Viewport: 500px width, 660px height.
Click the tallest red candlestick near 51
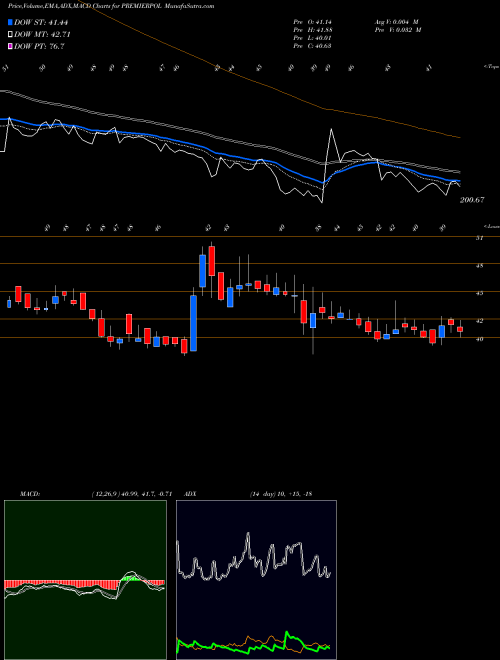(212, 261)
